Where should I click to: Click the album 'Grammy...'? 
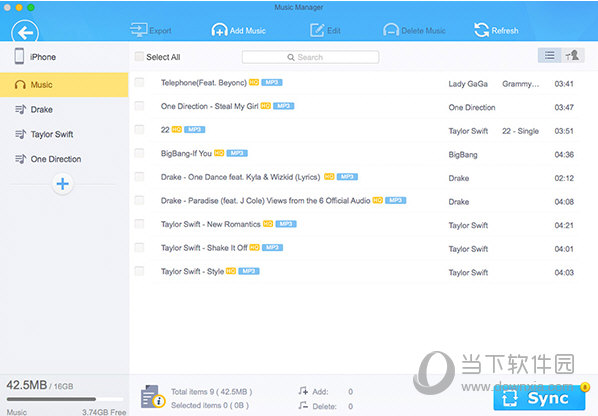point(521,84)
